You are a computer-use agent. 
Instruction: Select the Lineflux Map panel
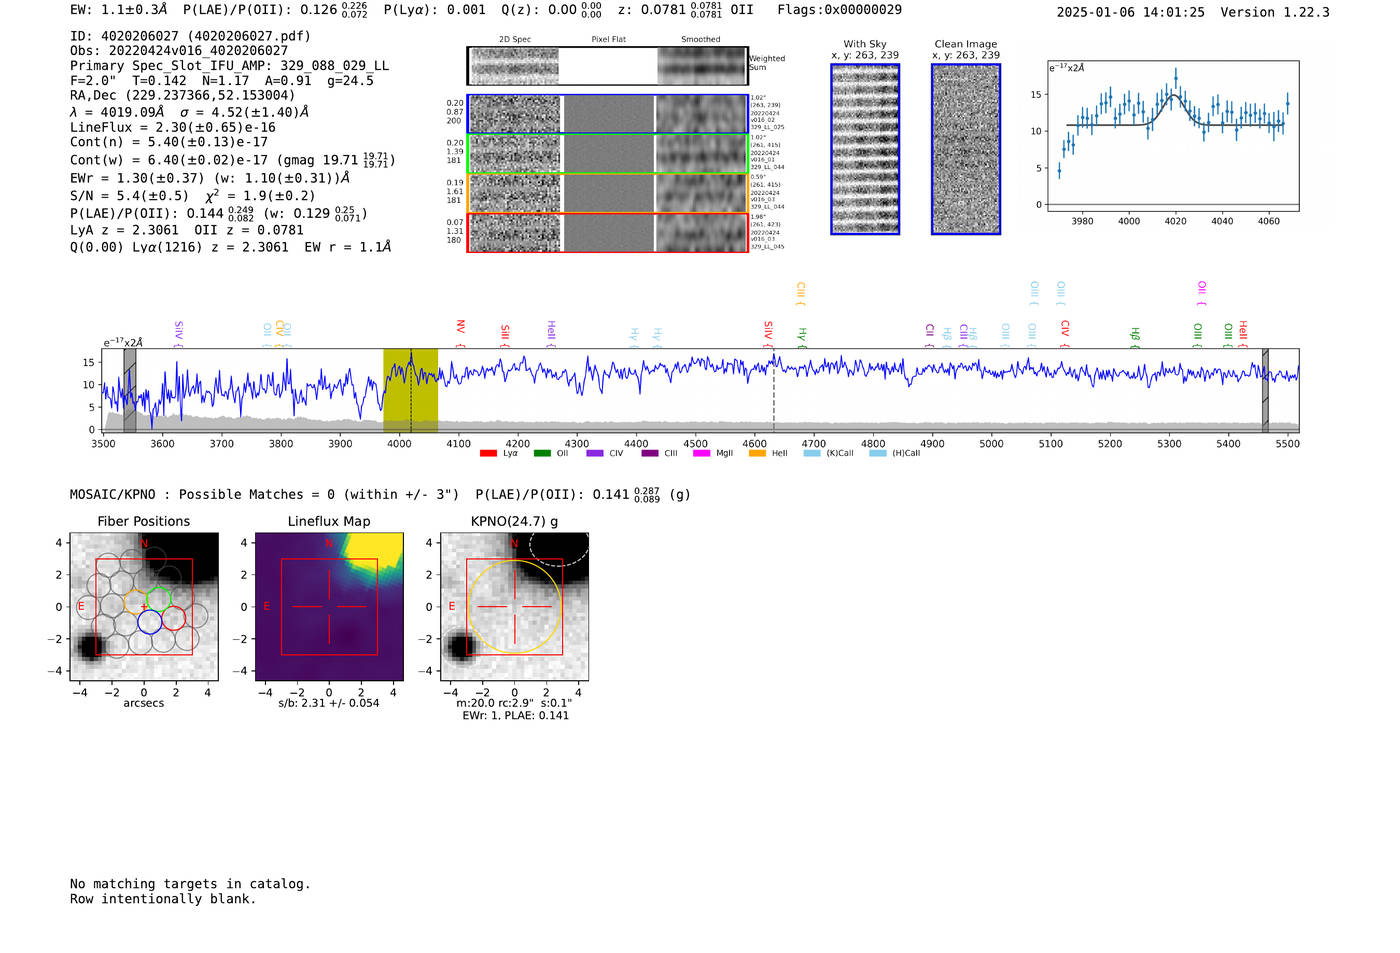pyautogui.click(x=329, y=607)
